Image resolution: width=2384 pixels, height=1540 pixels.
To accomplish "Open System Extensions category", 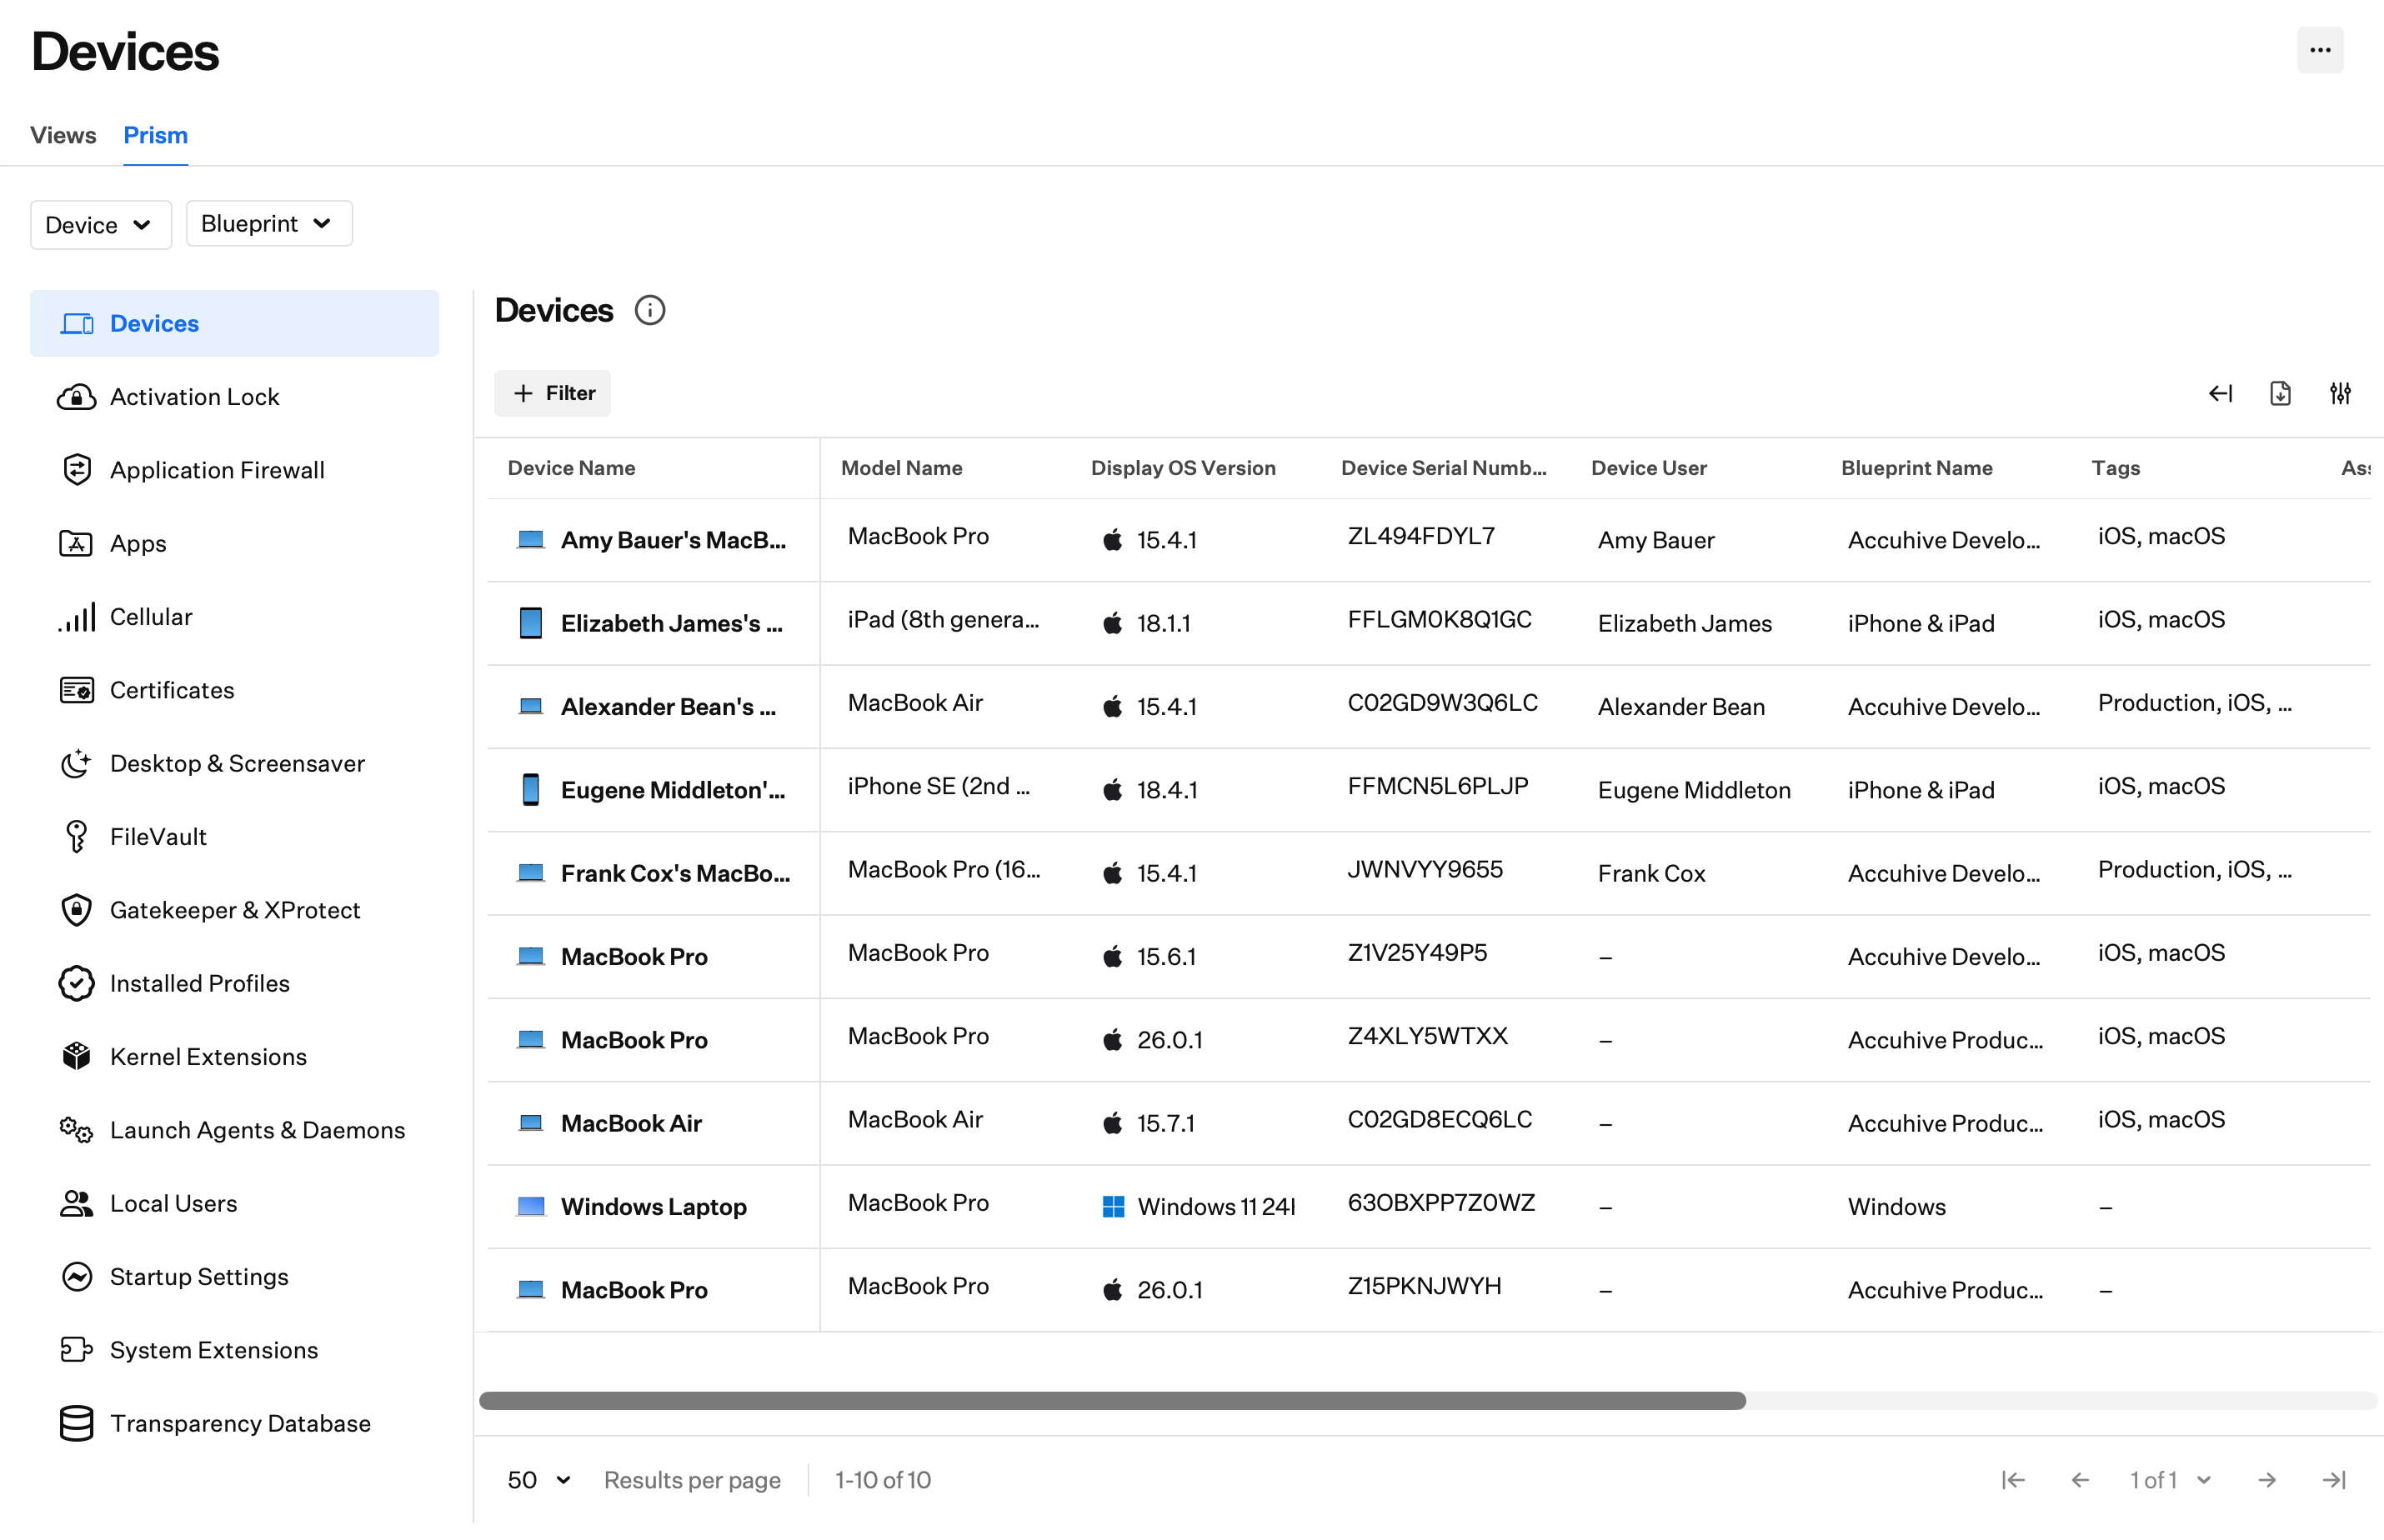I will click(234, 1350).
